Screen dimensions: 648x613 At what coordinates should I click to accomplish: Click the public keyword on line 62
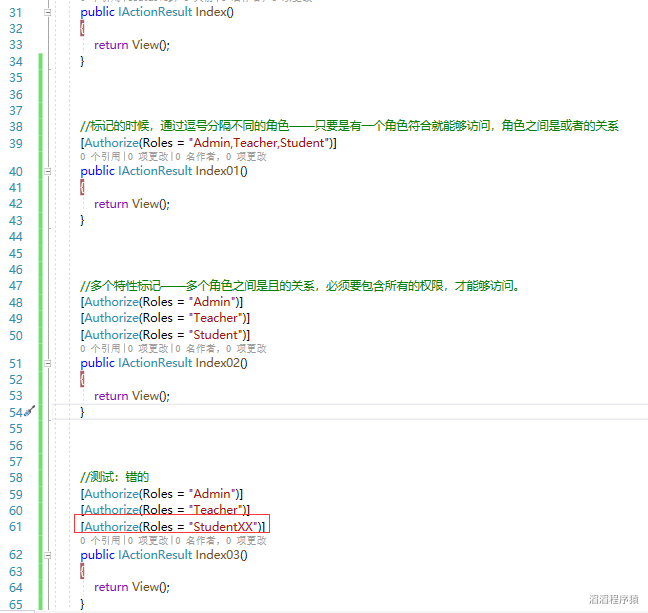[97, 555]
